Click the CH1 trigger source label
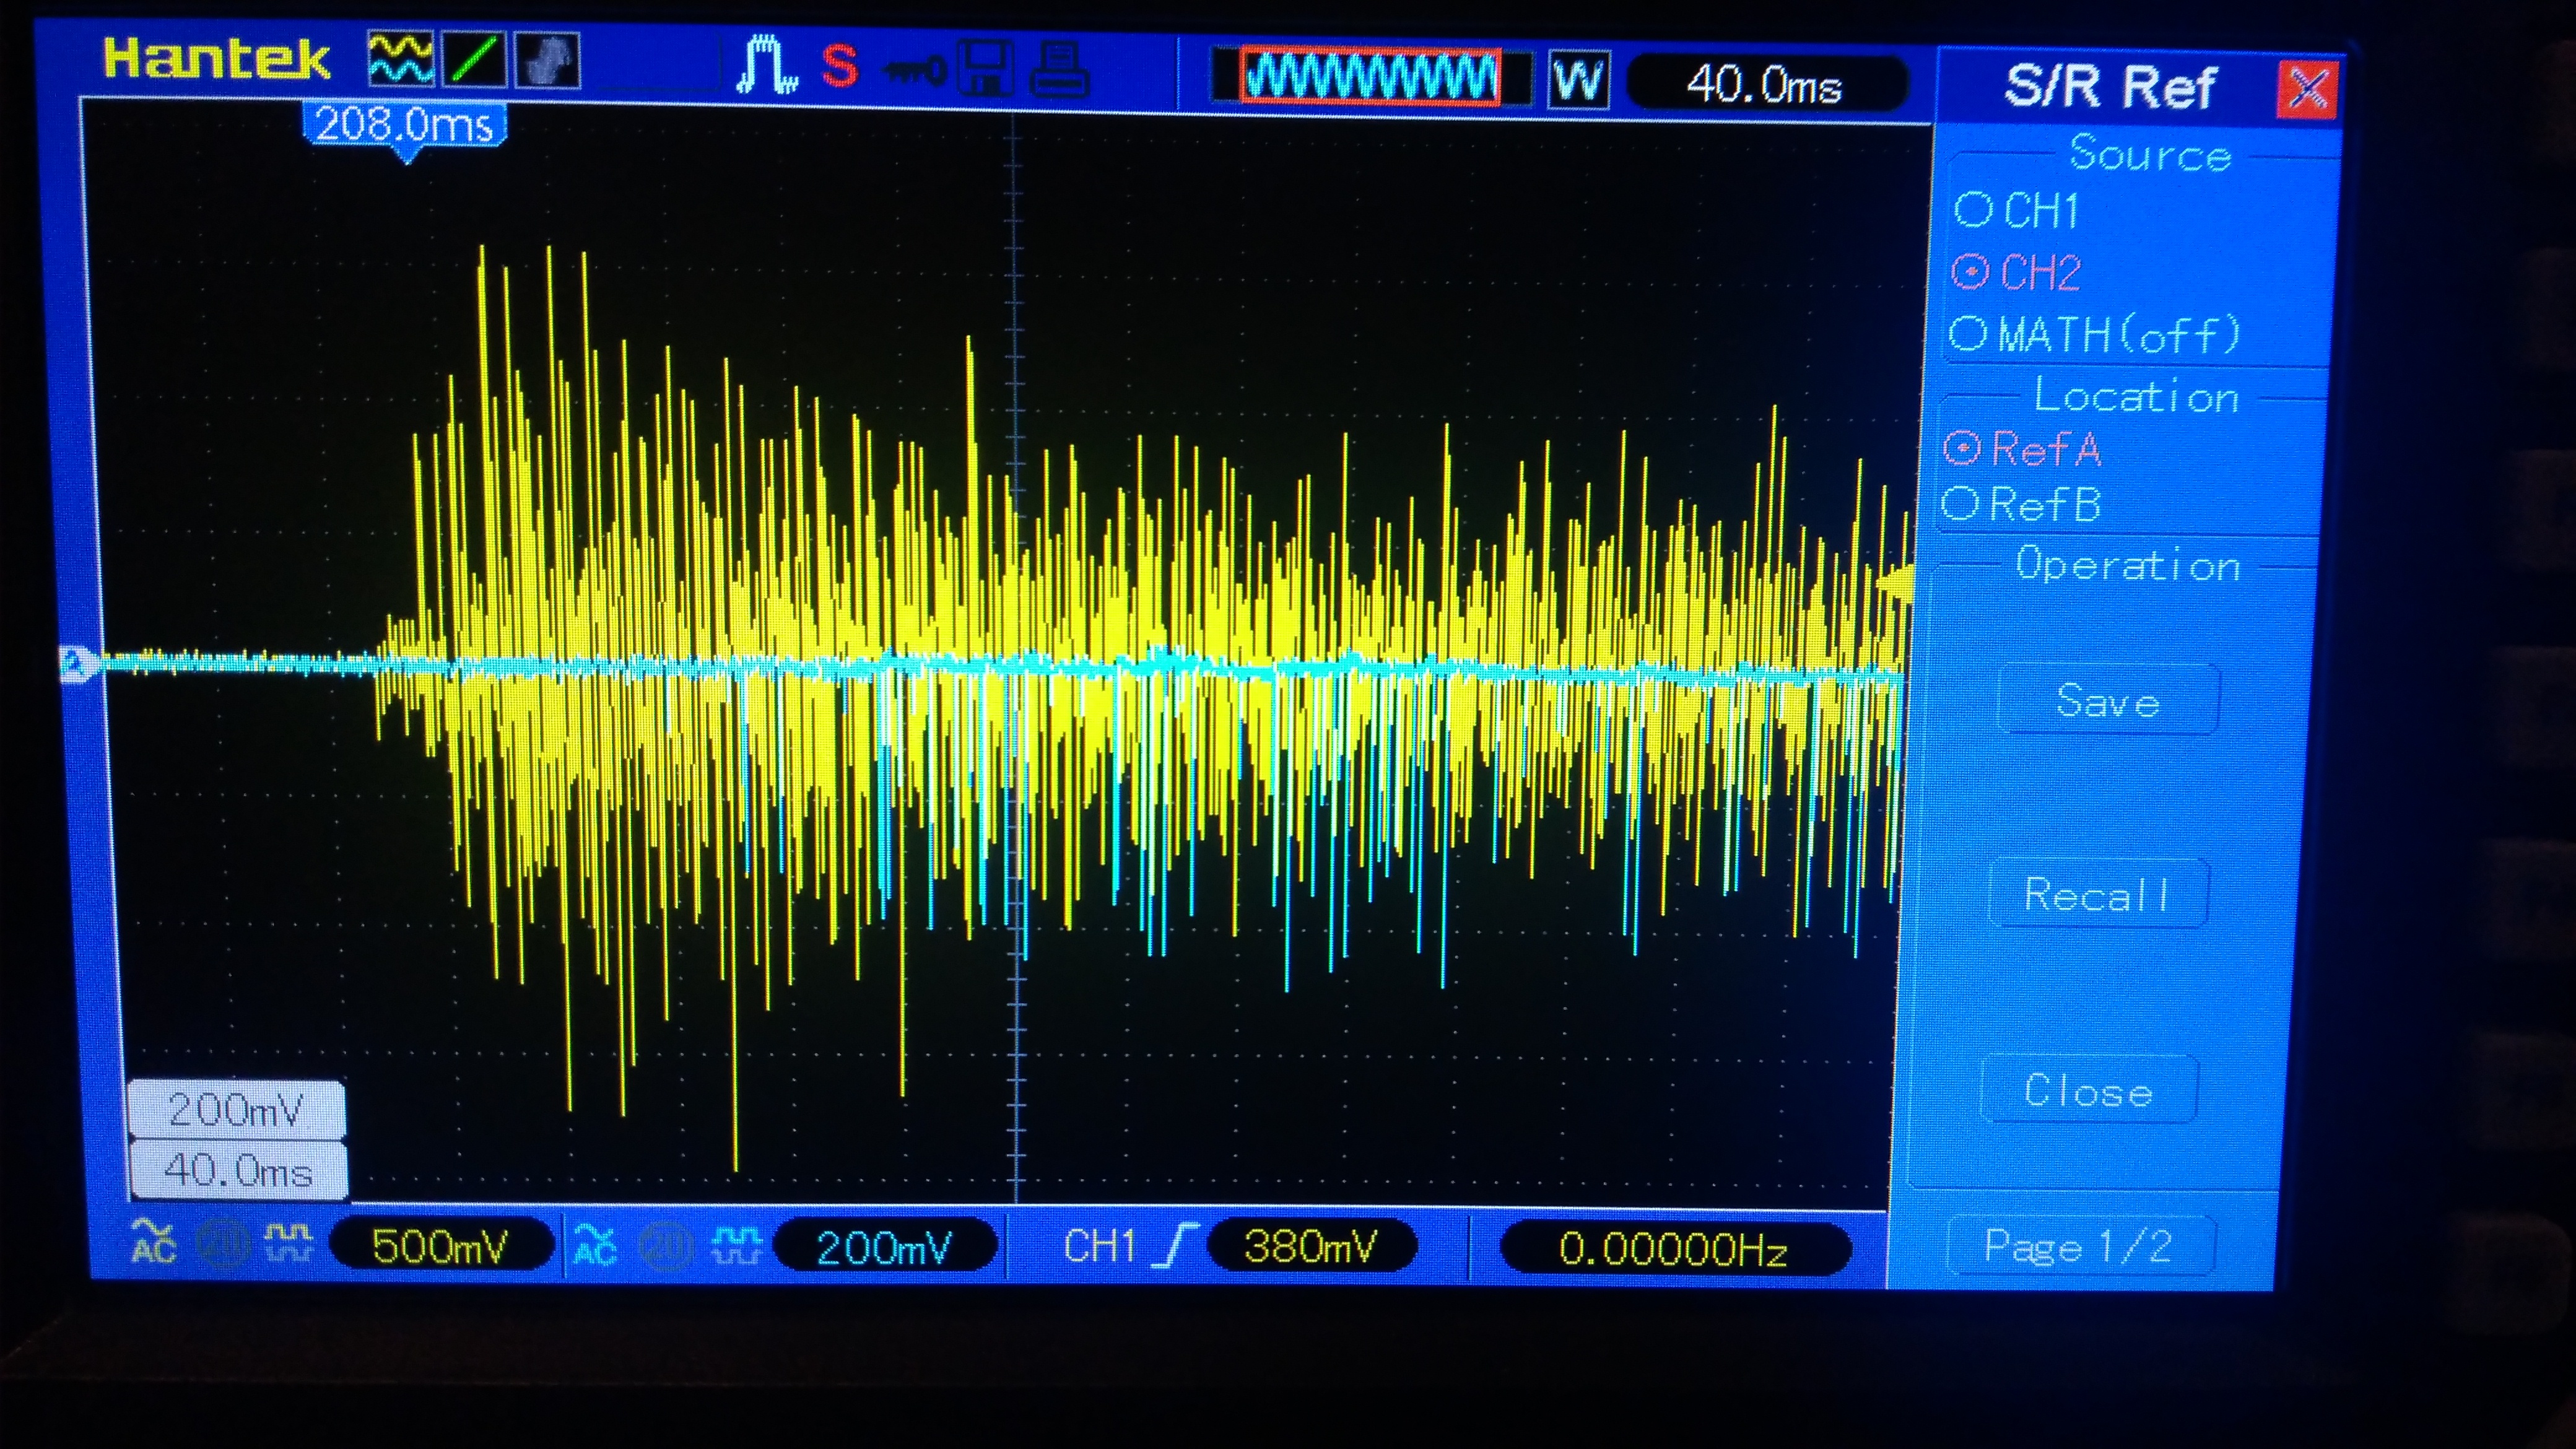The image size is (2576, 1449). [1099, 1246]
